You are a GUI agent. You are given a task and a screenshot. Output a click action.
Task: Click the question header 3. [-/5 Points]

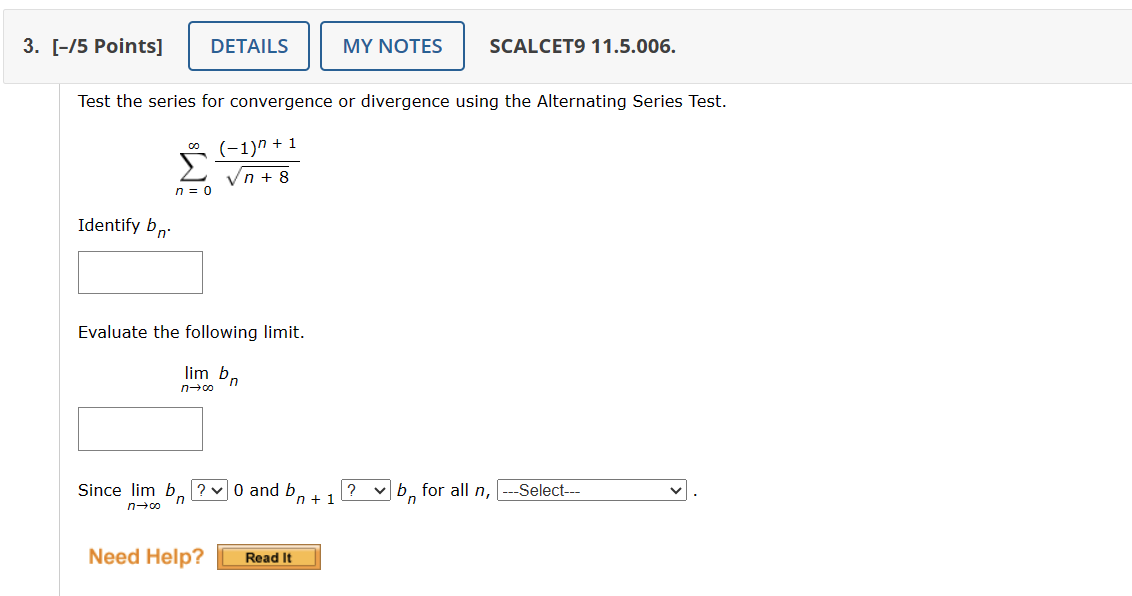pyautogui.click(x=93, y=46)
